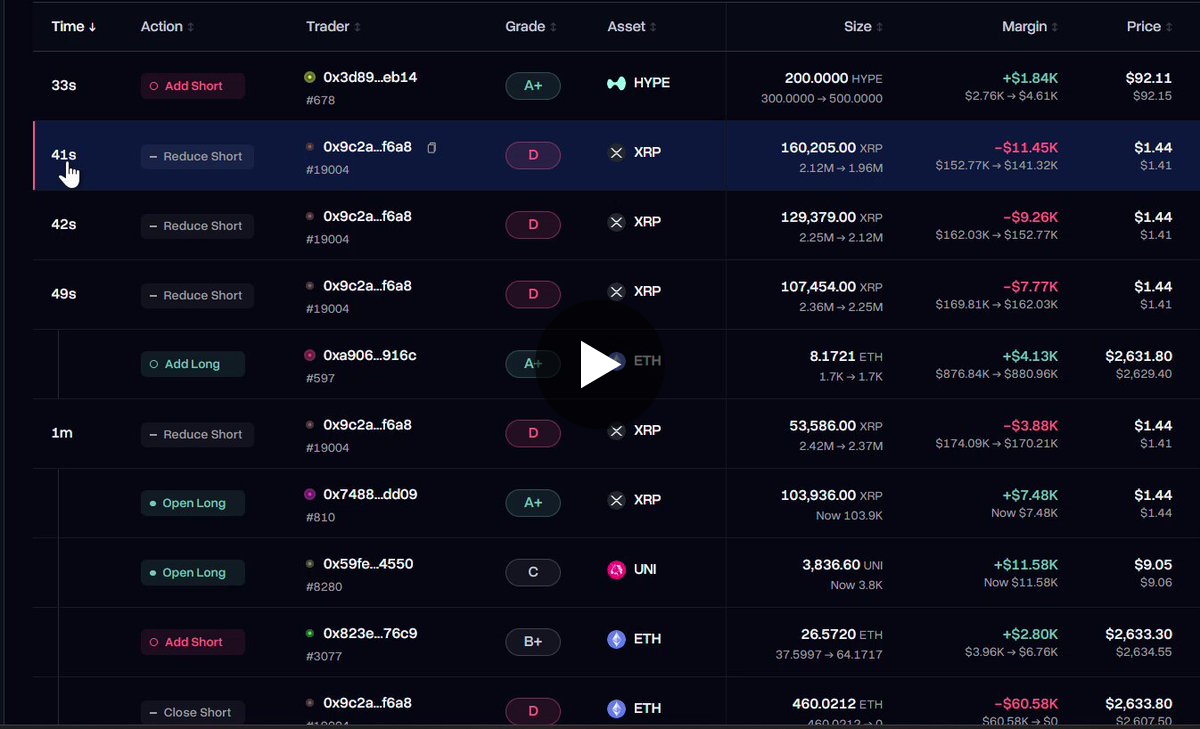Image resolution: width=1200 pixels, height=729 pixels.
Task: Click Add Short badge for trader 0x823e...76c9
Action: (x=193, y=642)
